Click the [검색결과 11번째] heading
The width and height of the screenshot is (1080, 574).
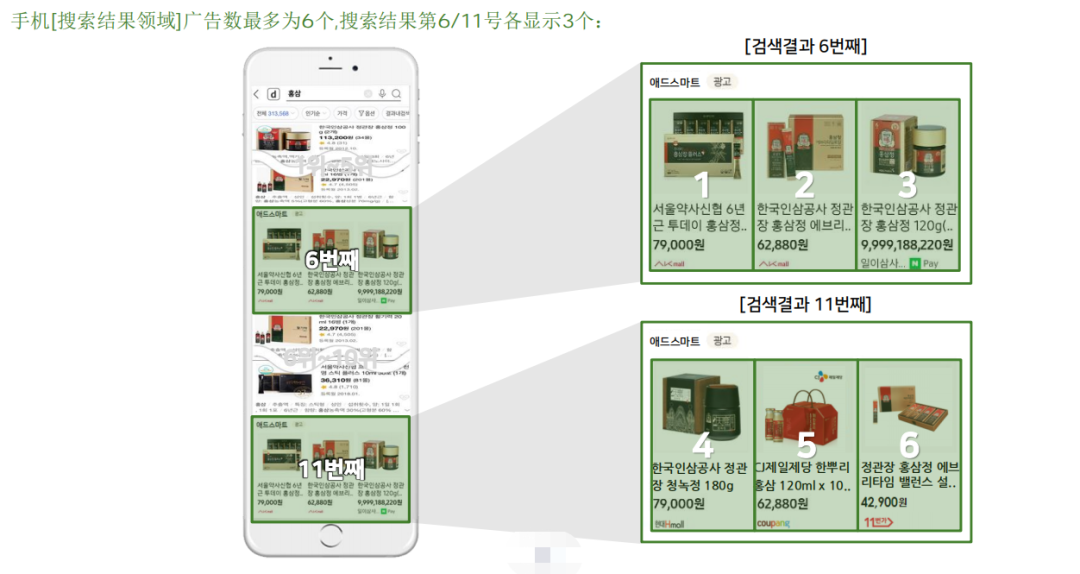coord(805,304)
